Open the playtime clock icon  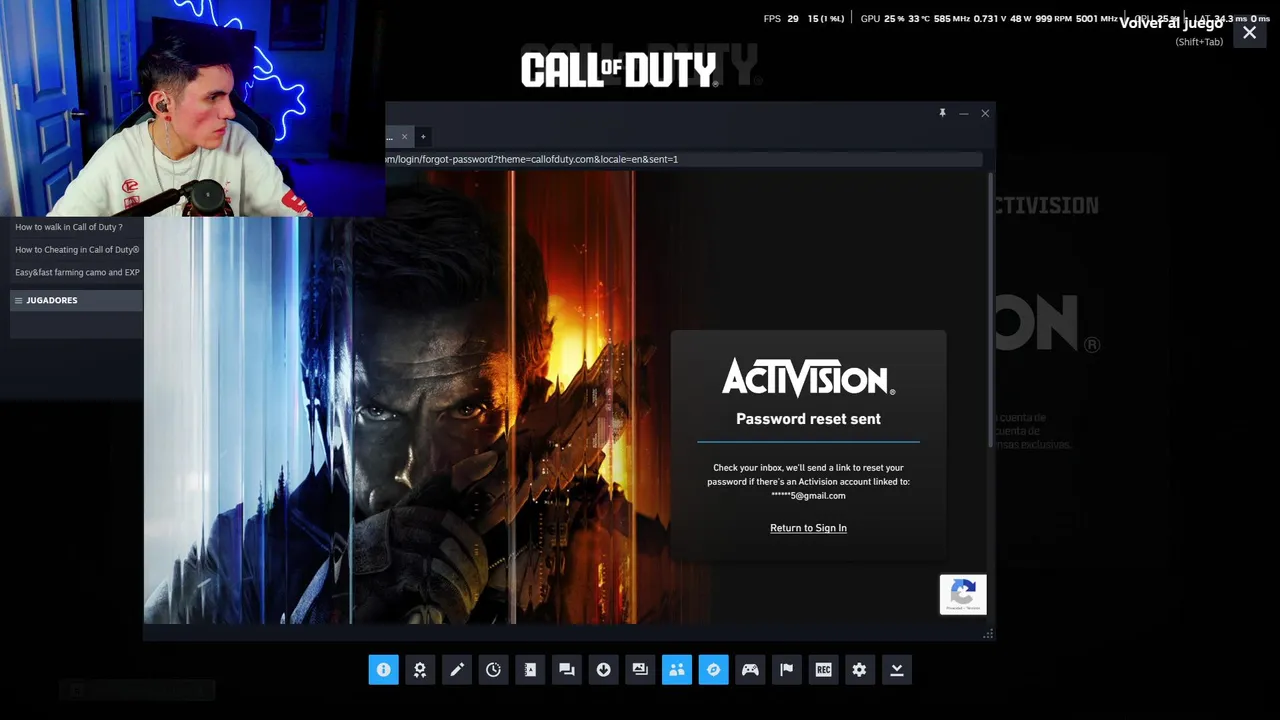click(493, 670)
